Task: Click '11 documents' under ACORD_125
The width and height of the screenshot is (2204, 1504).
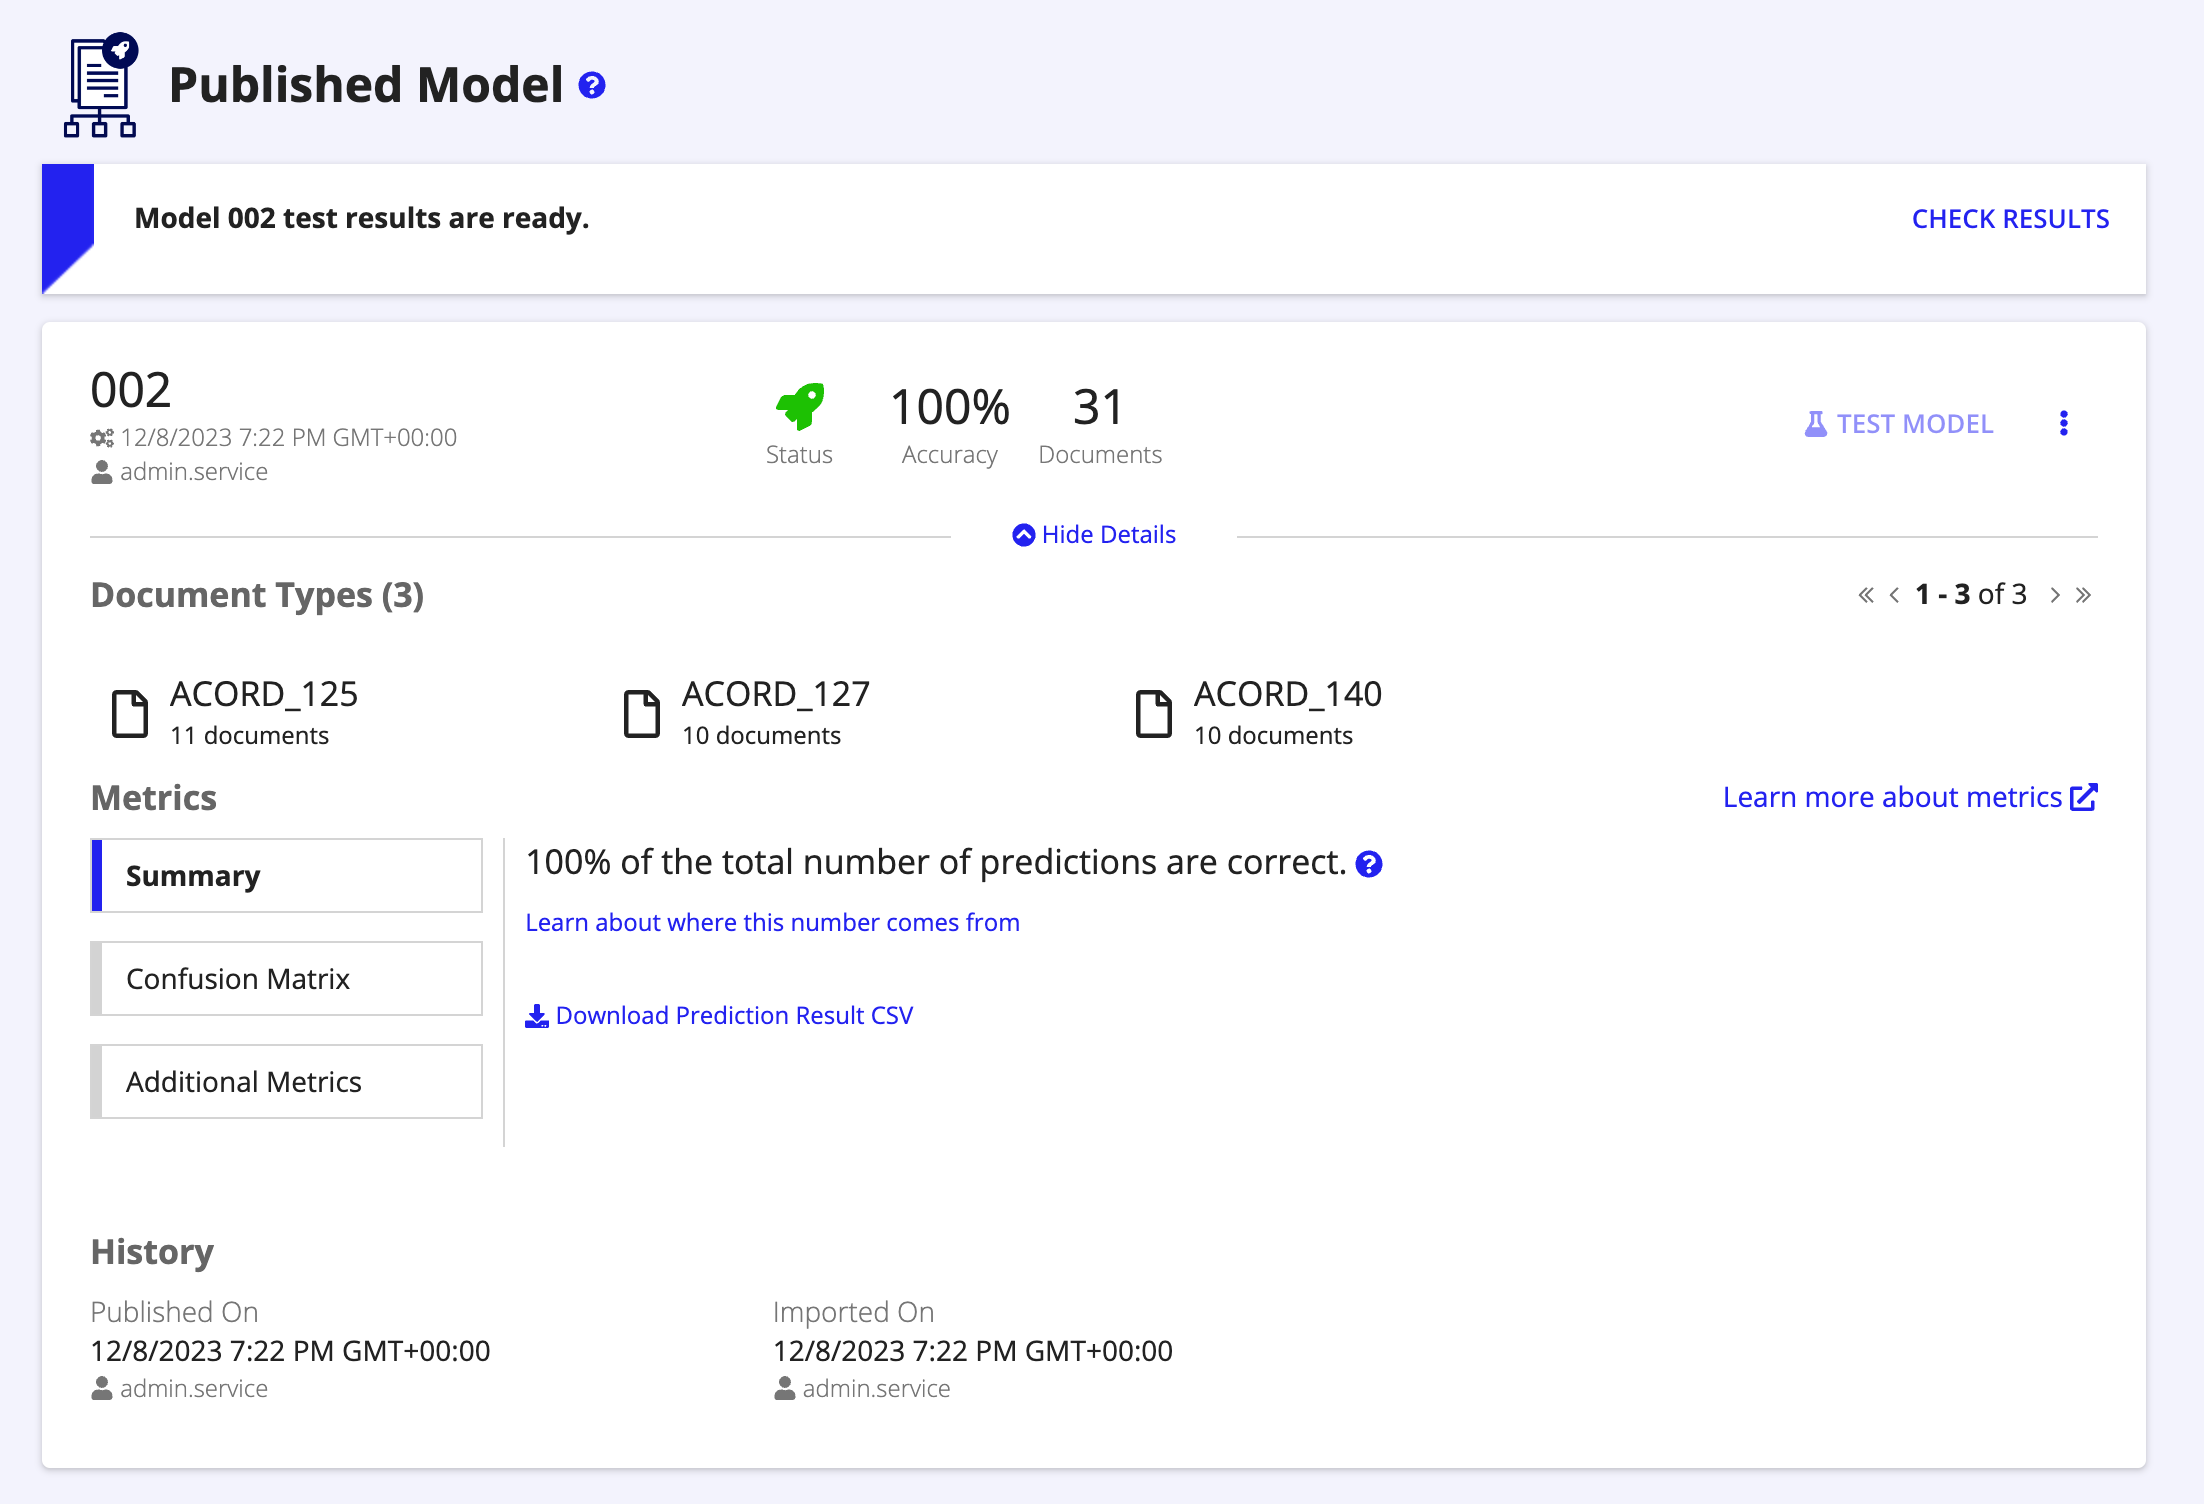Action: pos(249,736)
